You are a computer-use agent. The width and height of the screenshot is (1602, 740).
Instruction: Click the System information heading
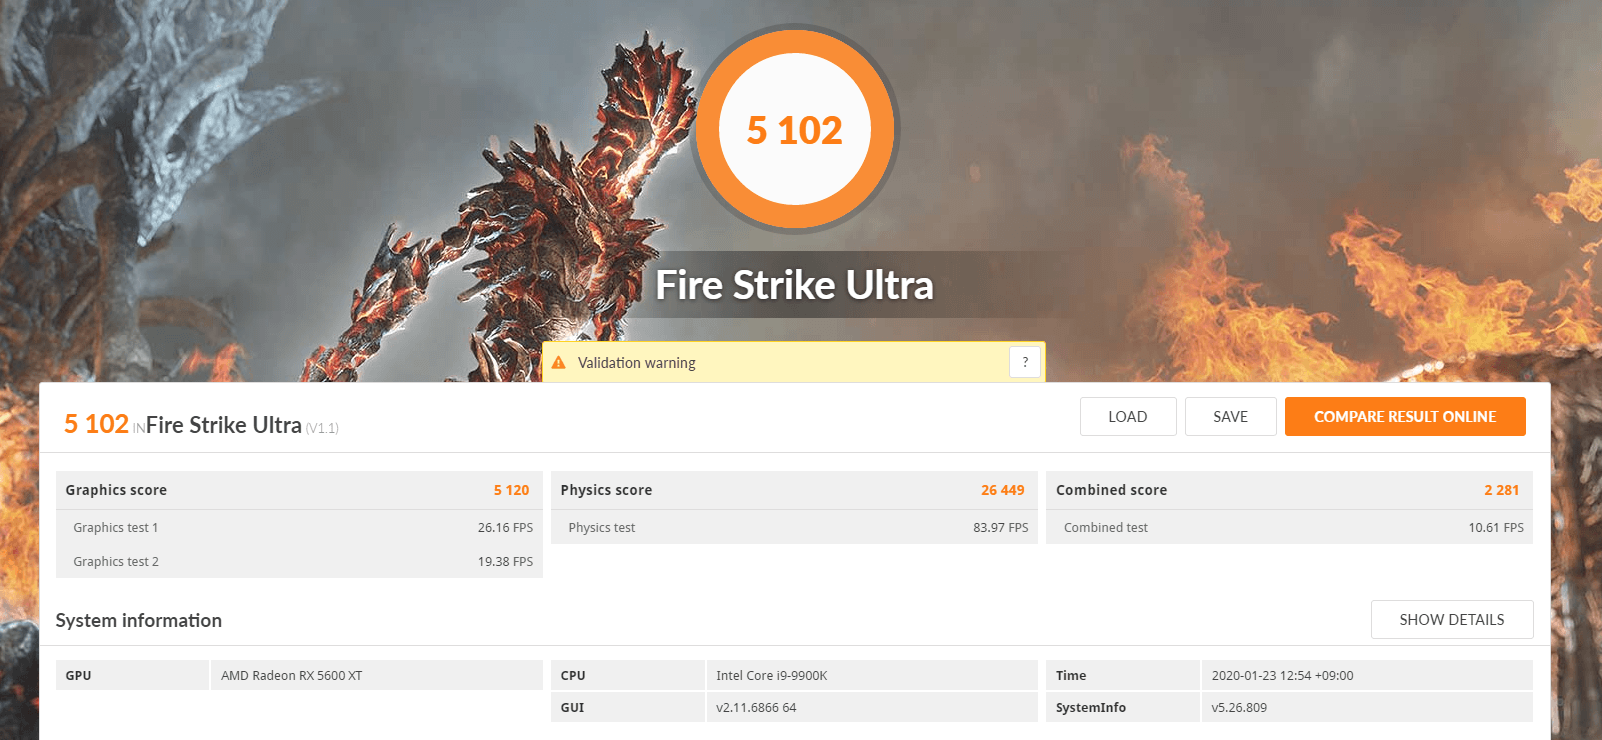pyautogui.click(x=139, y=620)
